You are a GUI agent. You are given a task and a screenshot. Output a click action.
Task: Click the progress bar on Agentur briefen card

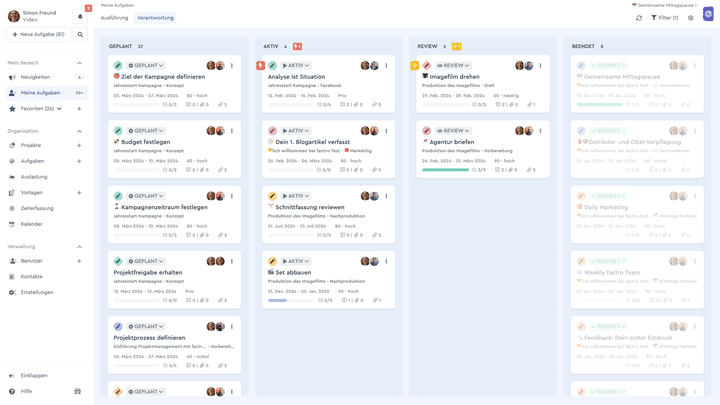pyautogui.click(x=445, y=170)
